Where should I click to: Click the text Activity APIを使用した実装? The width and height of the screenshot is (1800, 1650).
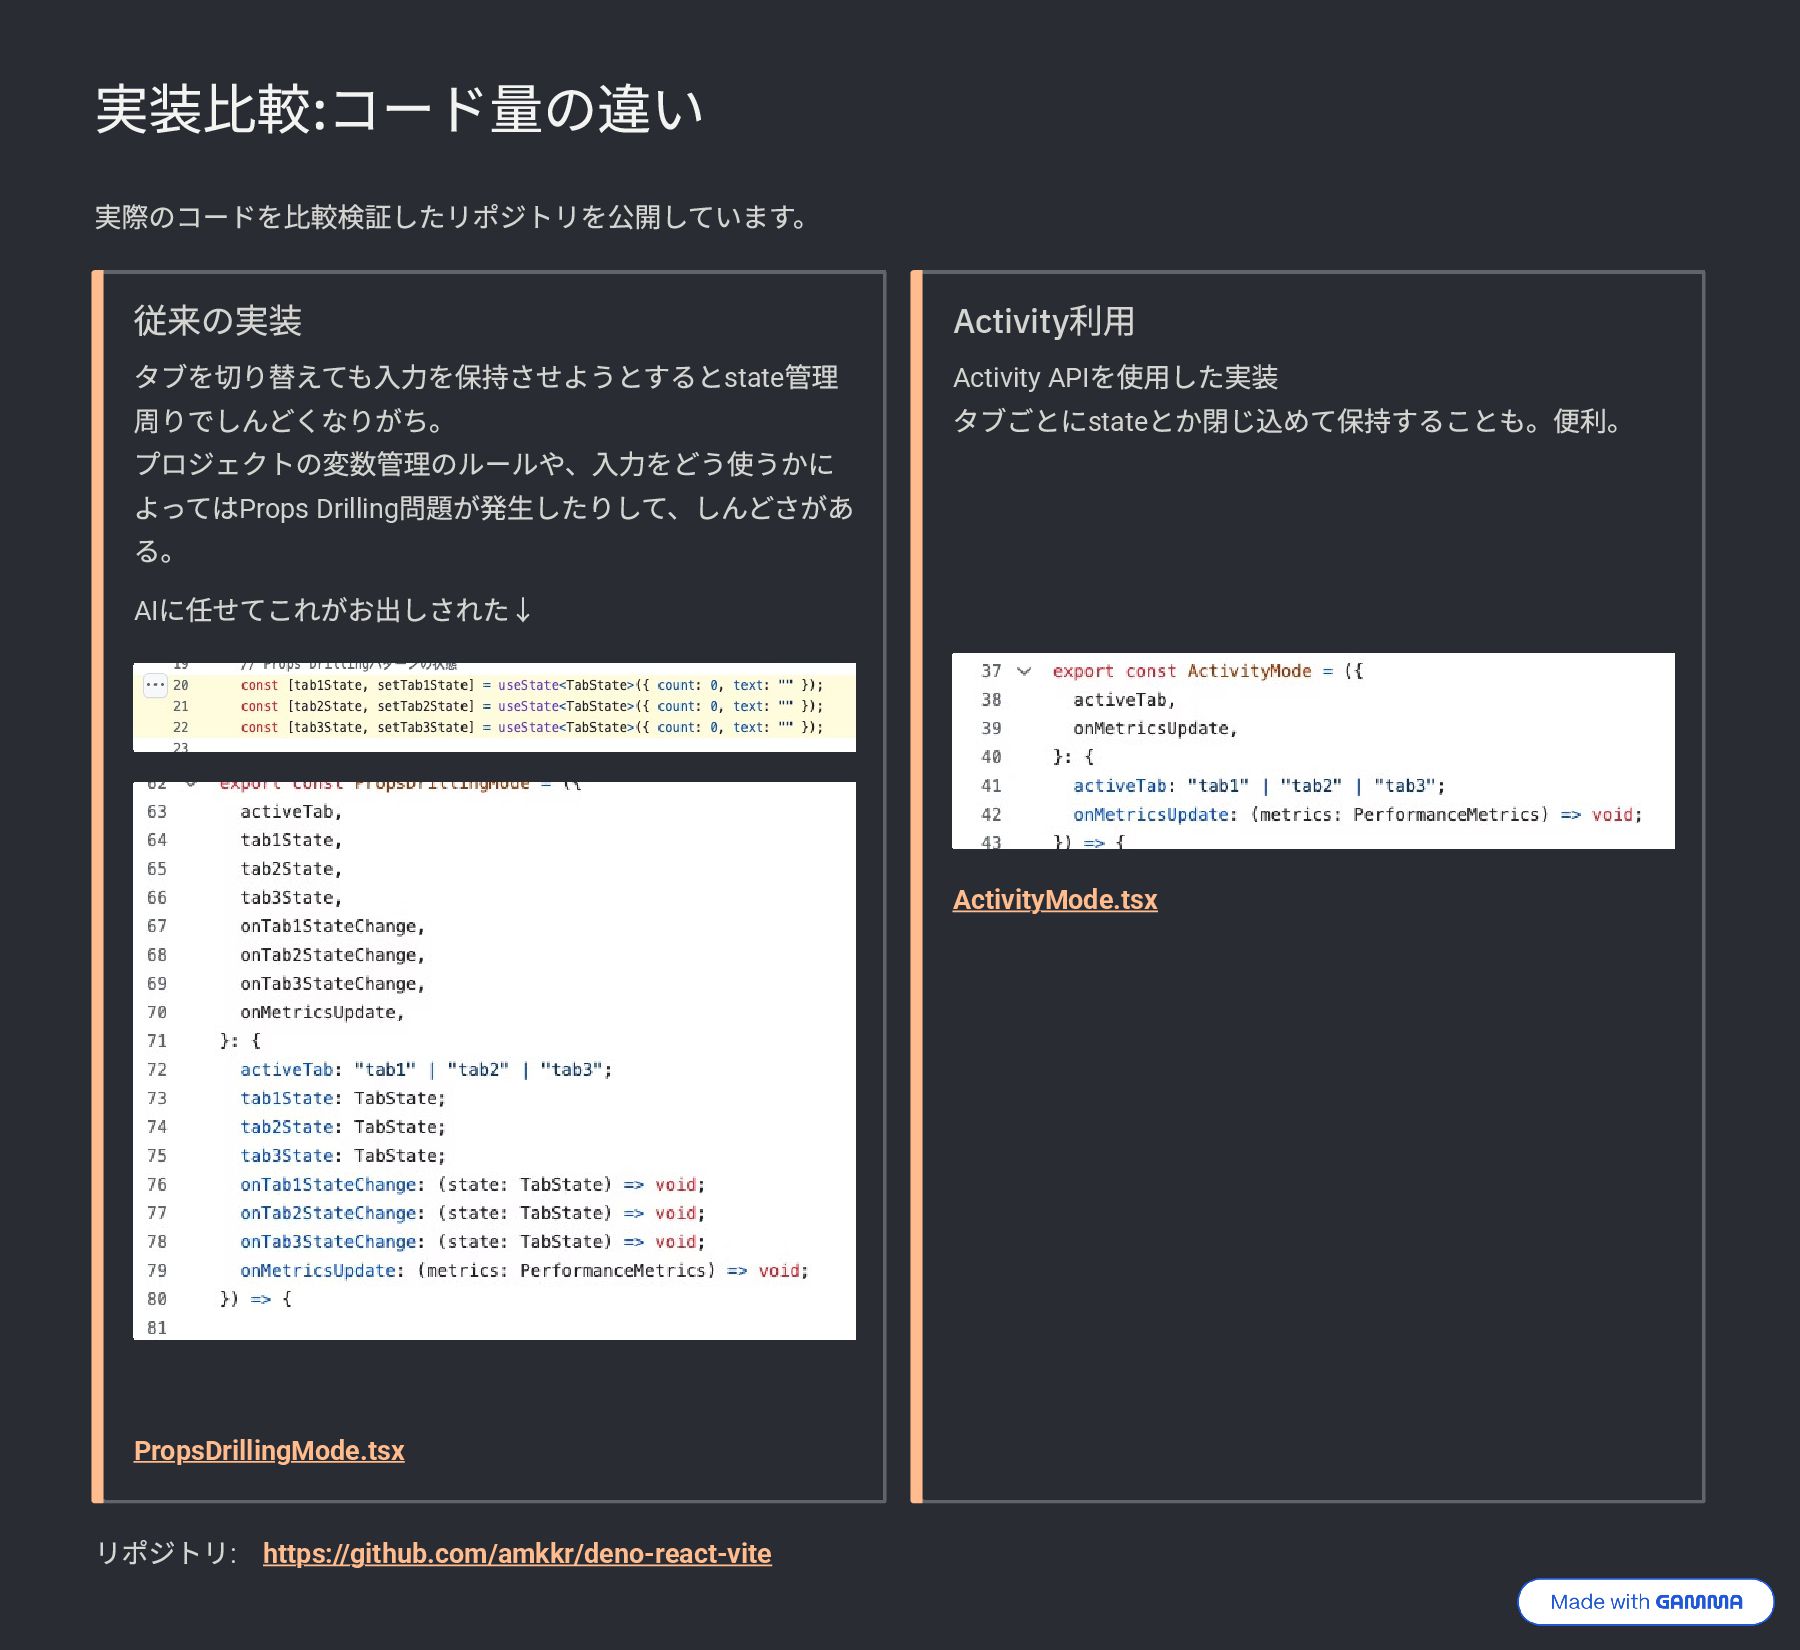pyautogui.click(x=1115, y=378)
